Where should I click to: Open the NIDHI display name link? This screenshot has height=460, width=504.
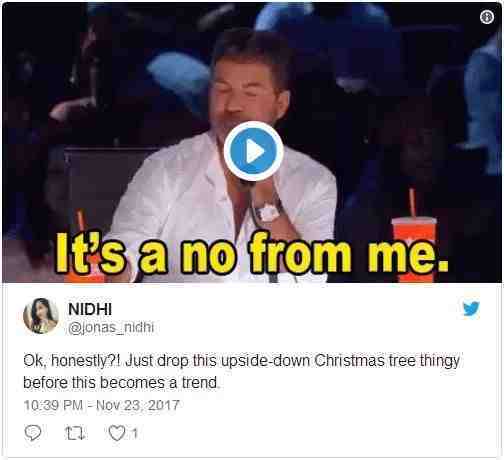[90, 309]
